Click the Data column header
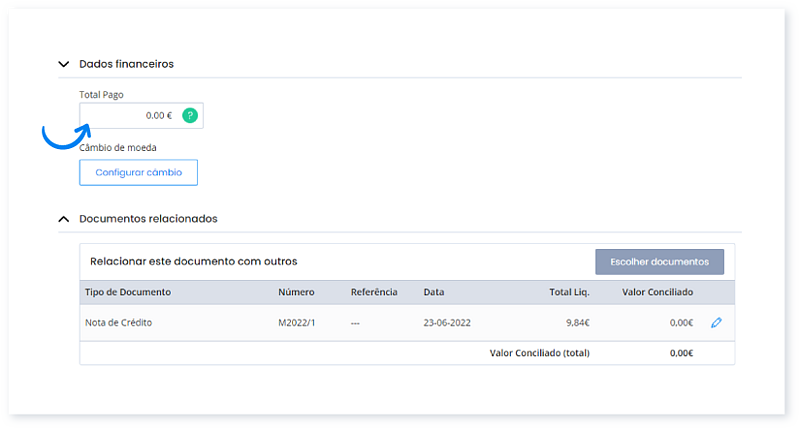 (x=434, y=293)
